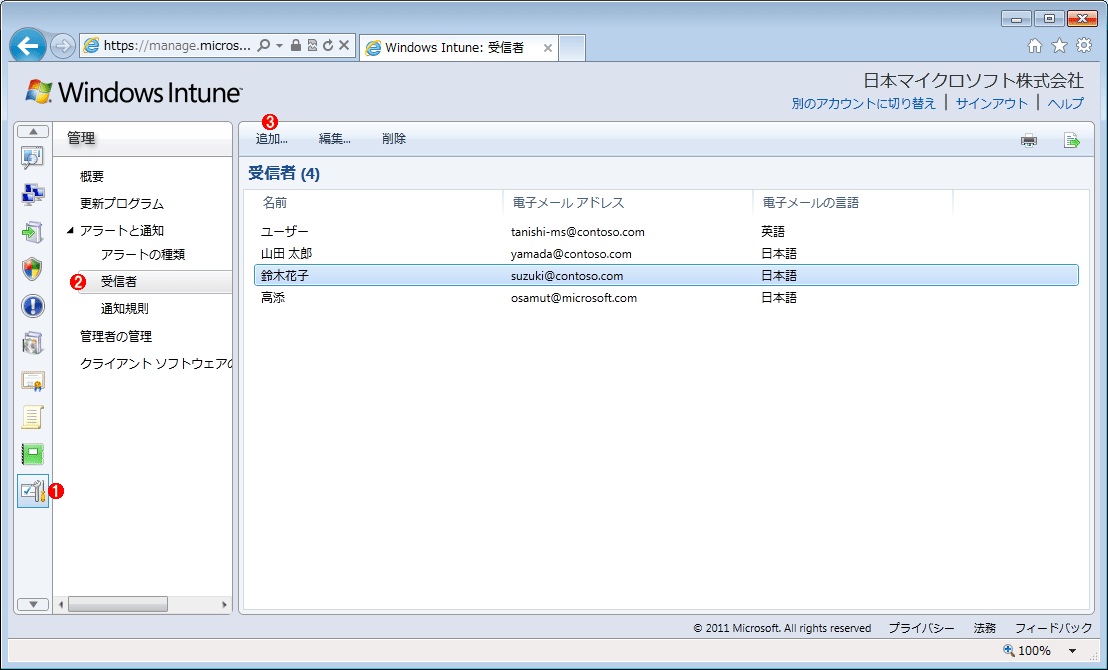
Task: Click 編集... to edit recipient
Action: coord(334,139)
